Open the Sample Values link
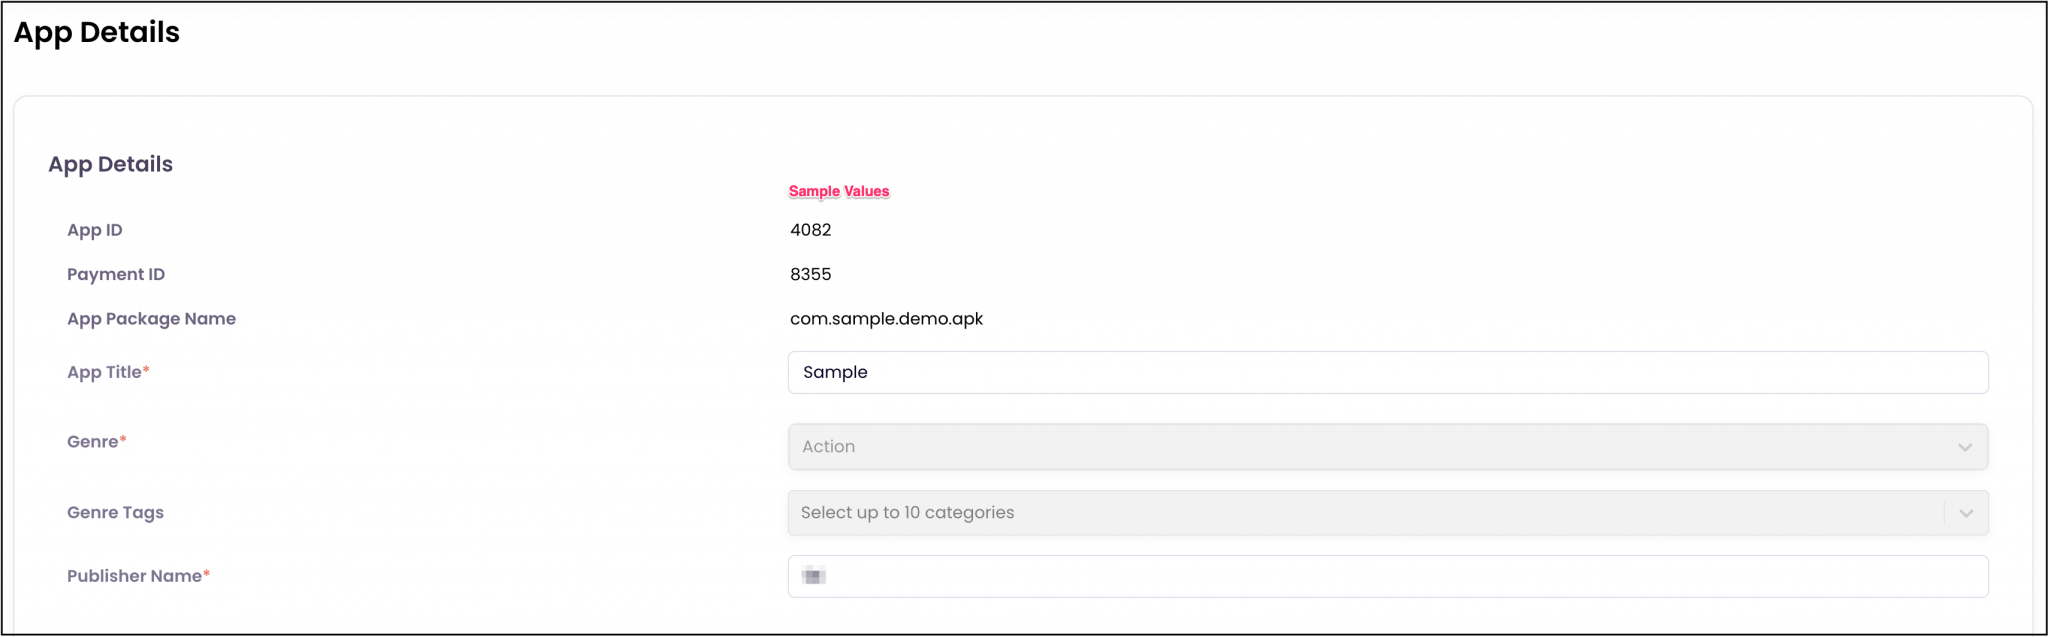The height and width of the screenshot is (637, 2048). point(839,190)
